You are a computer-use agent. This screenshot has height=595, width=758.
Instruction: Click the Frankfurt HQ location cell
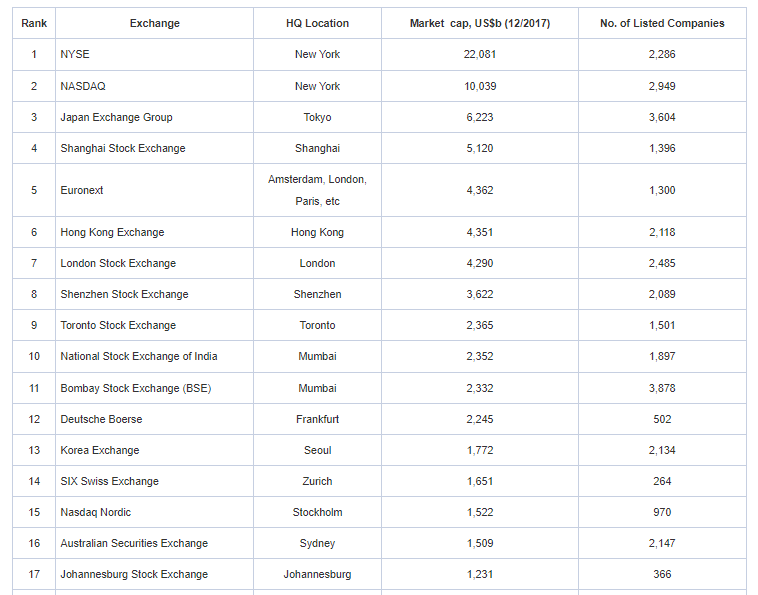click(x=317, y=419)
